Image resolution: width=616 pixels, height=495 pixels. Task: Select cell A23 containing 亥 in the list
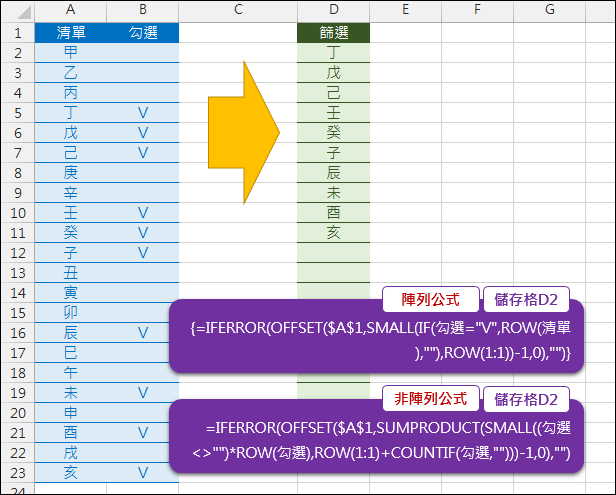click(x=70, y=473)
